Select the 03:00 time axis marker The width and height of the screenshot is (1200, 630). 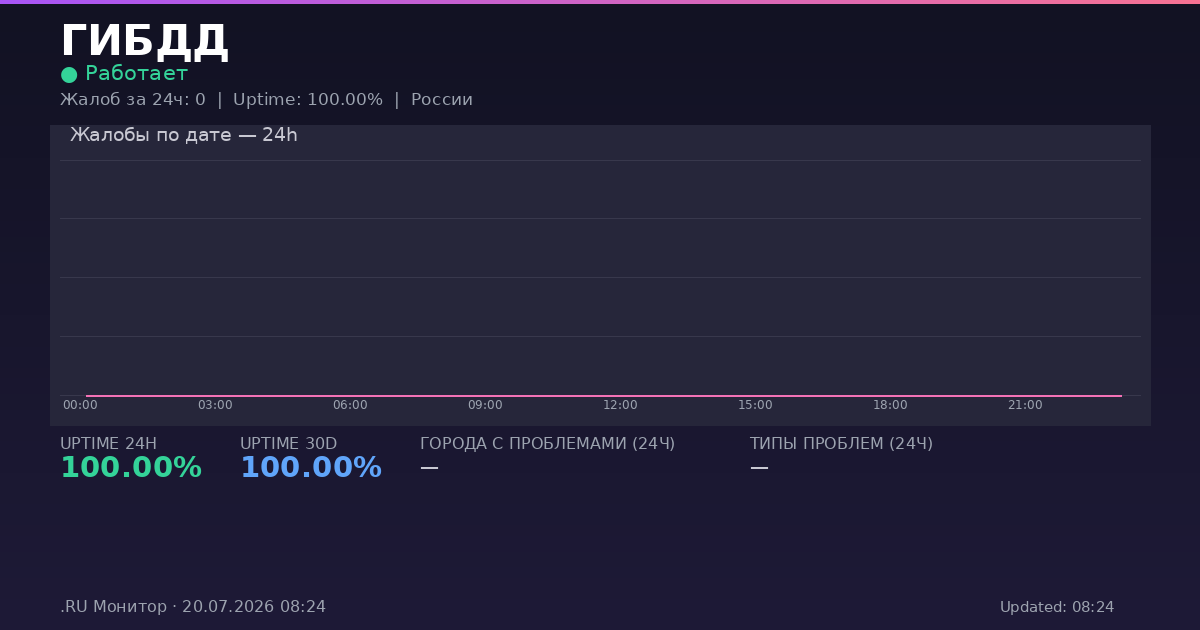pyautogui.click(x=215, y=405)
